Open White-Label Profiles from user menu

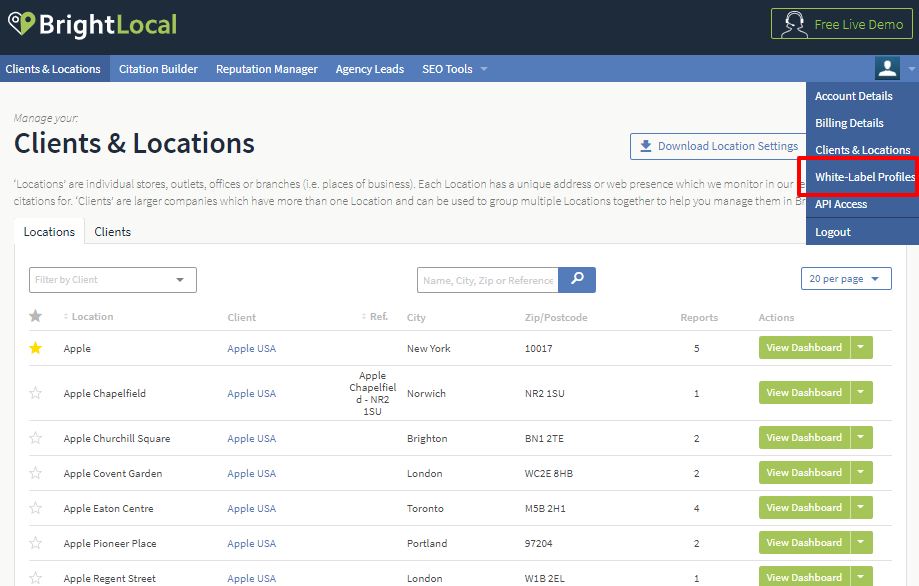[x=864, y=177]
